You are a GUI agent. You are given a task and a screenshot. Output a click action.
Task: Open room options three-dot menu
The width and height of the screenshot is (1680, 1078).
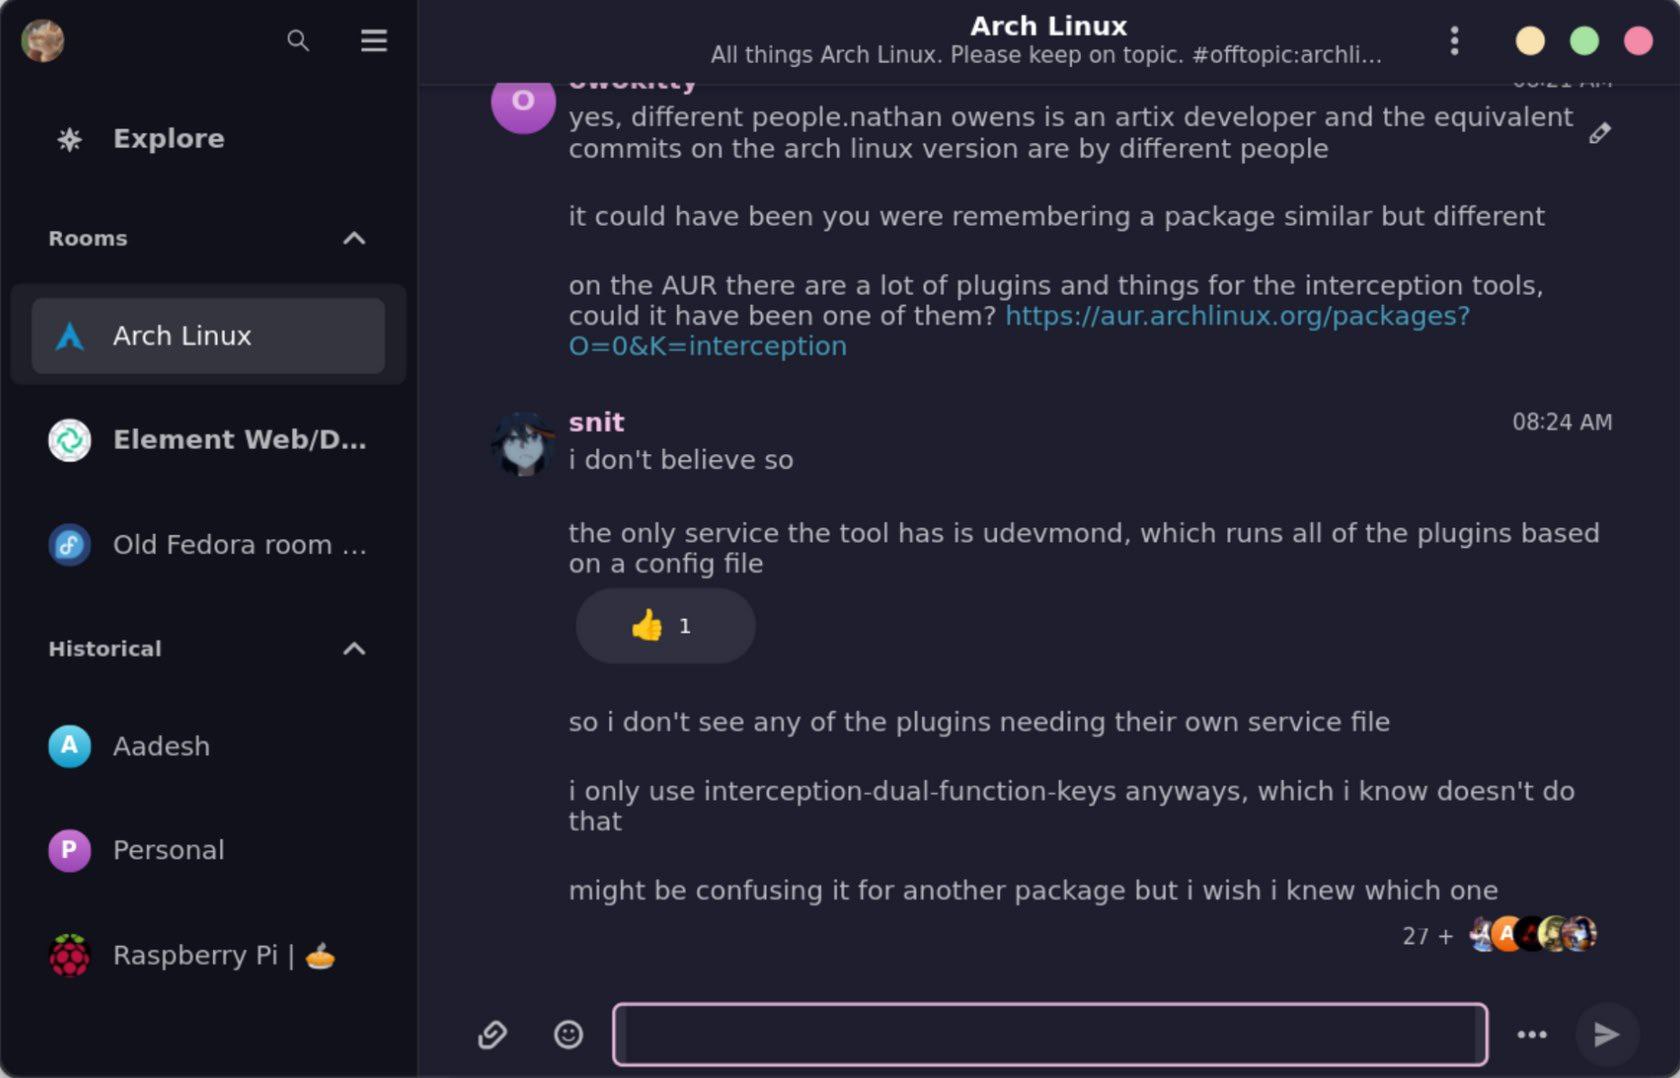[x=1454, y=41]
